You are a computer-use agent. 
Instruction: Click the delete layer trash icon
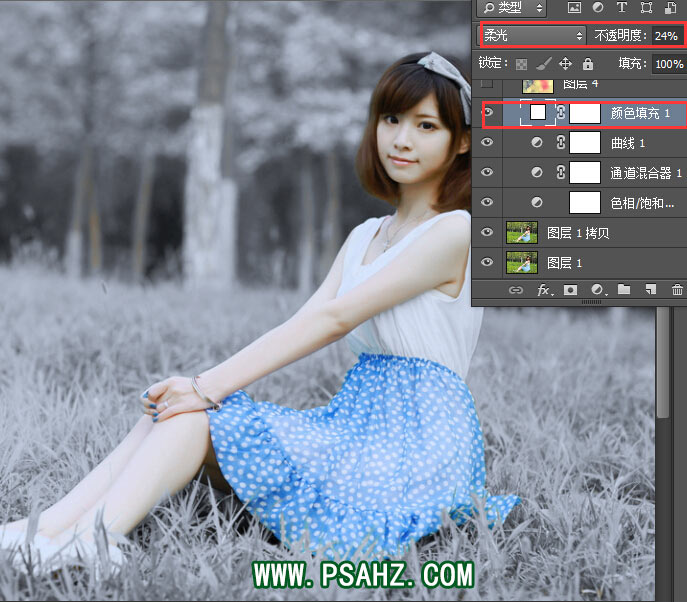point(676,290)
